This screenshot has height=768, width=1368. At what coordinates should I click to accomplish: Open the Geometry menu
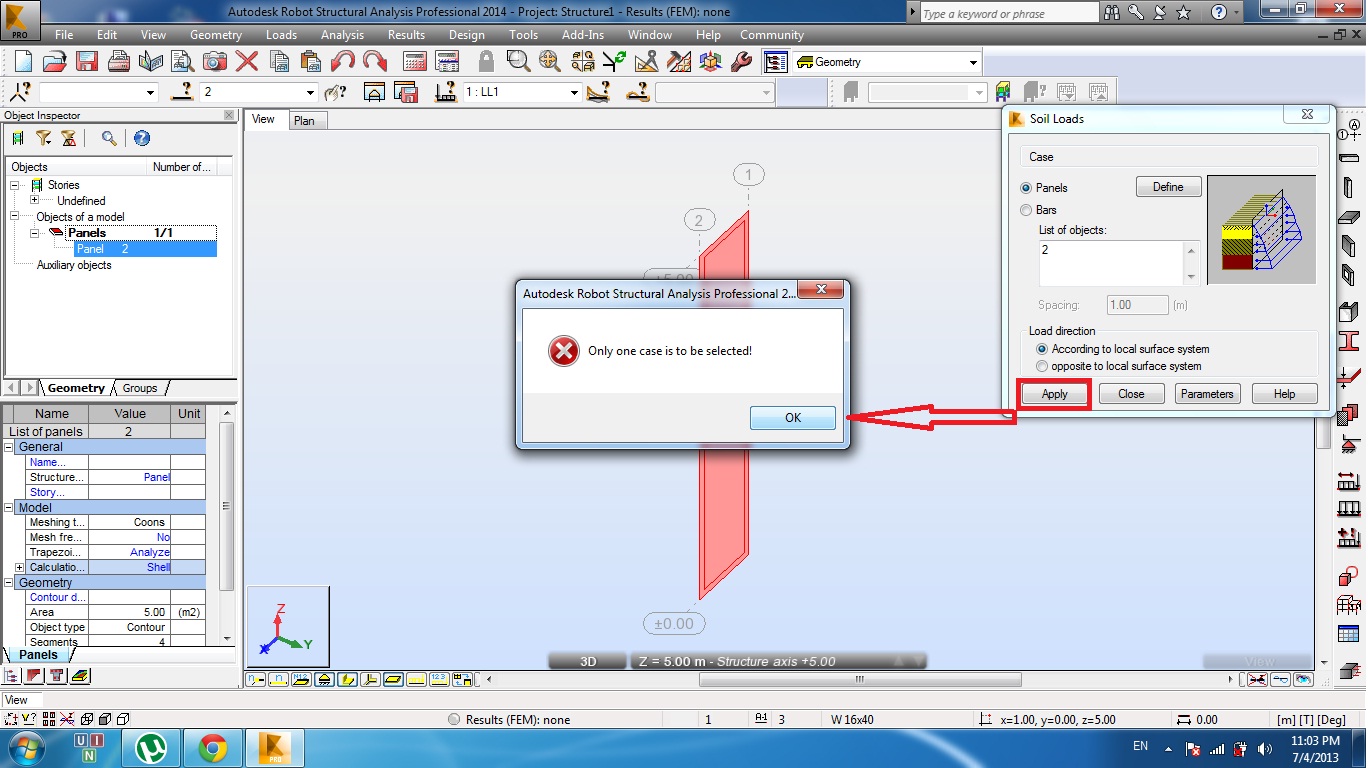pyautogui.click(x=216, y=34)
